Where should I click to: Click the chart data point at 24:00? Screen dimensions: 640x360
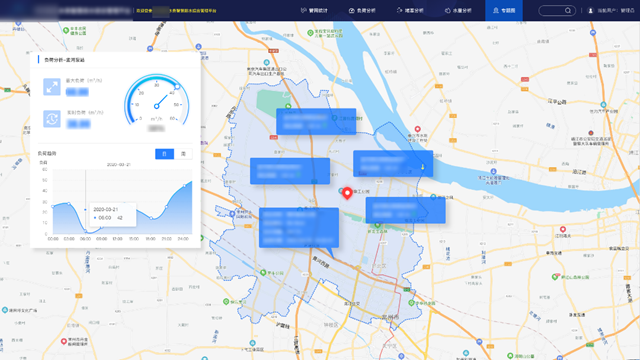pyautogui.click(x=184, y=185)
